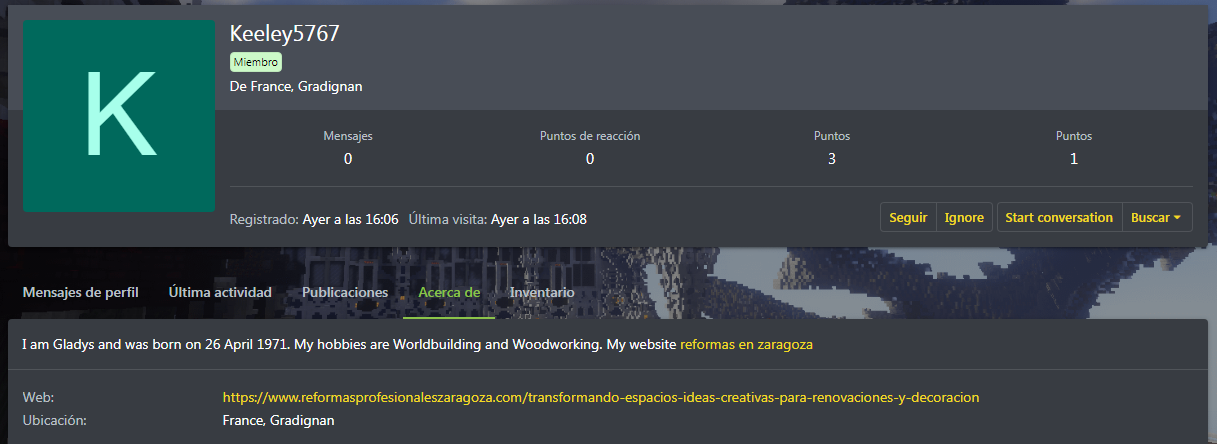The height and width of the screenshot is (444, 1217).
Task: Click Start conversation button
Action: [1059, 217]
